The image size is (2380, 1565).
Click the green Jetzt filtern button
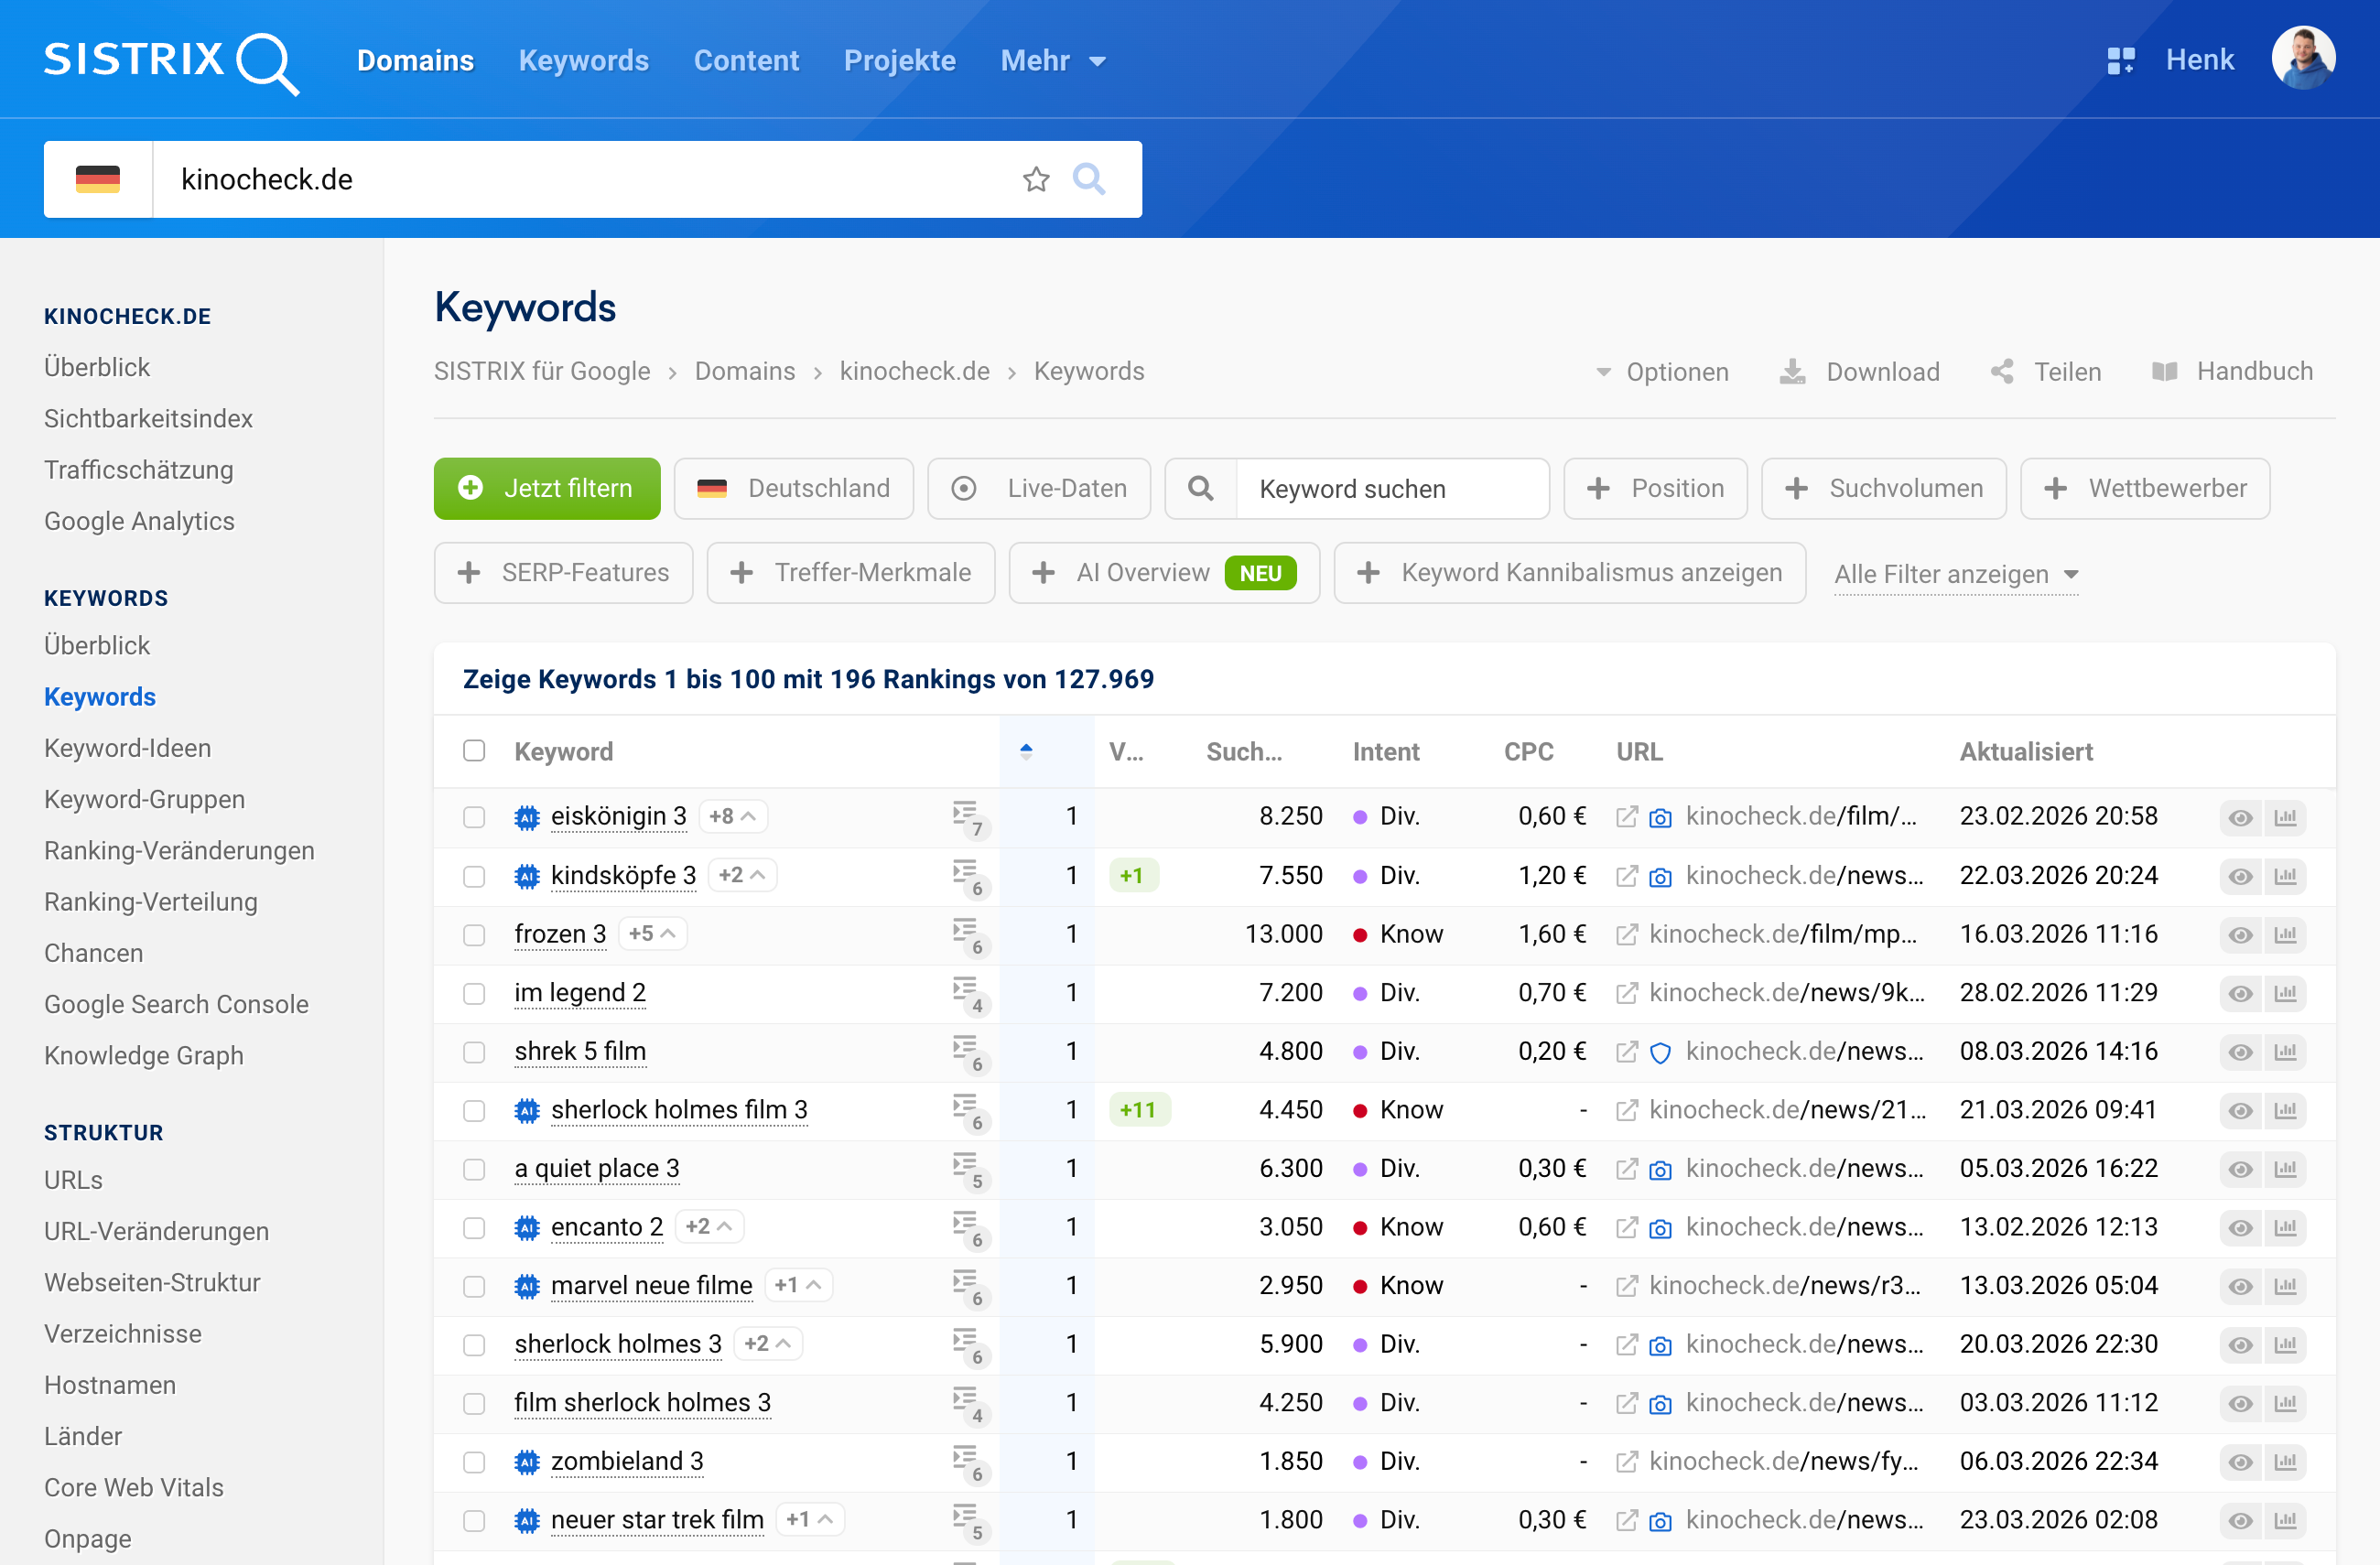coord(547,488)
